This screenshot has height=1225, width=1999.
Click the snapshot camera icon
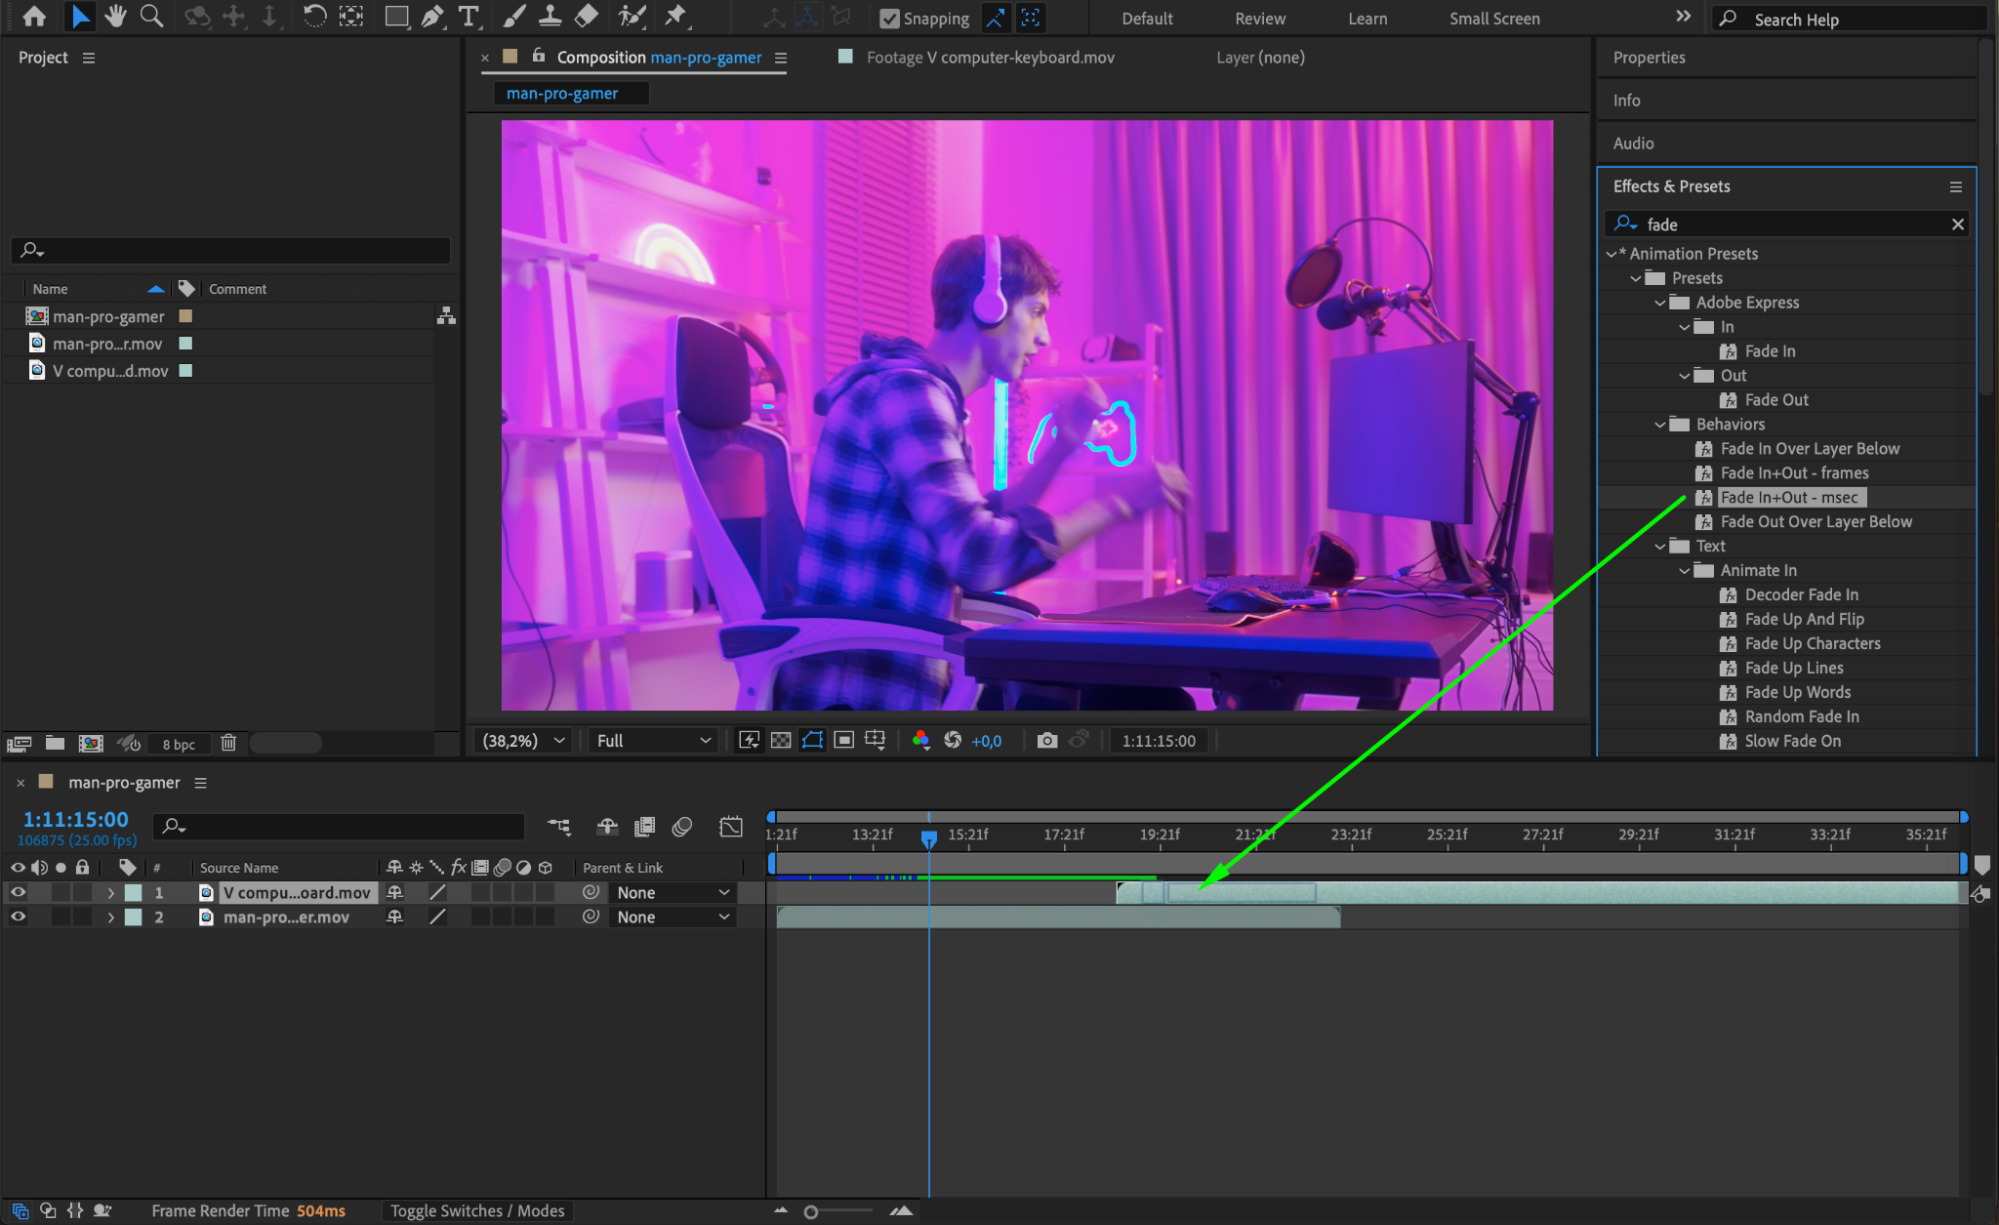[x=1046, y=740]
